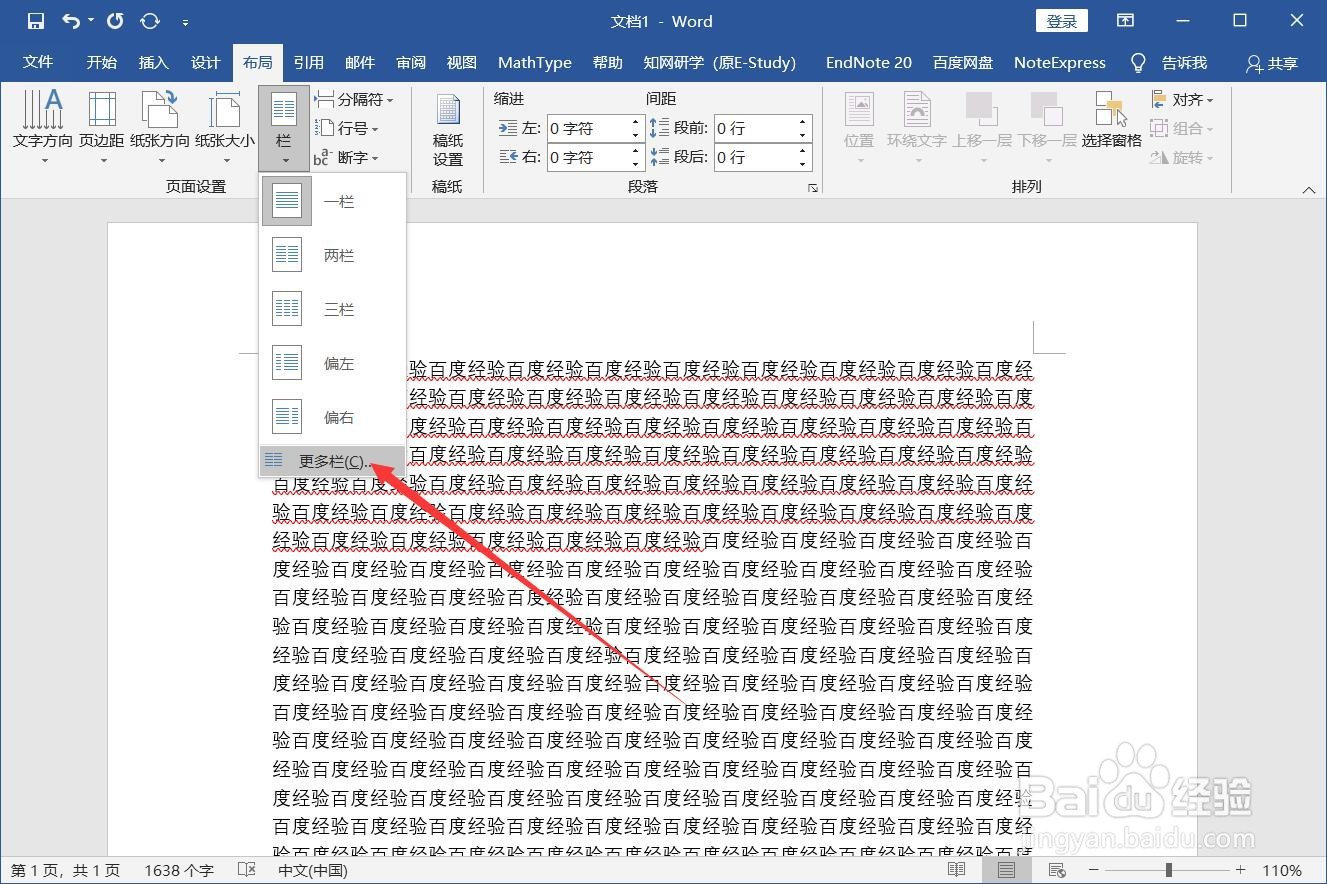Open the ribbon display options icon
Image resolution: width=1327 pixels, height=884 pixels.
point(1126,21)
